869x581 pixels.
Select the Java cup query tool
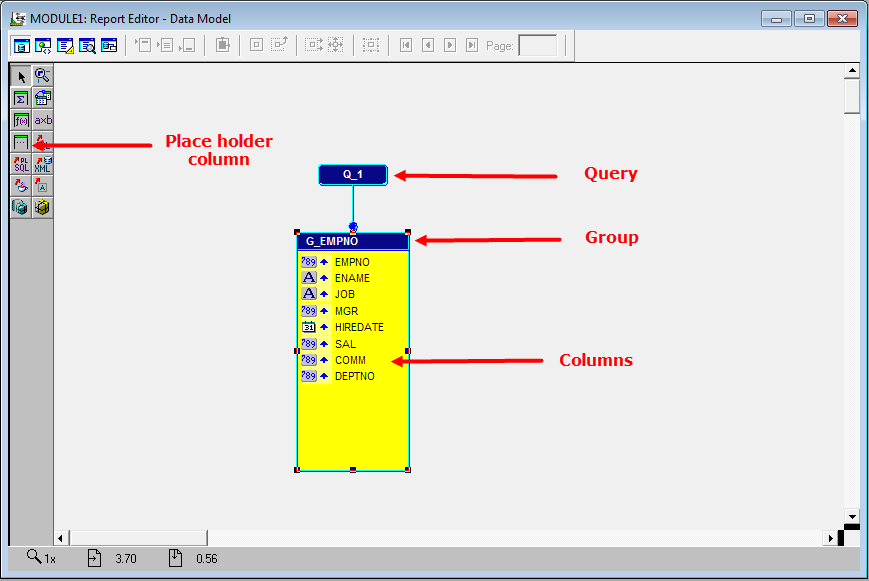(21, 186)
